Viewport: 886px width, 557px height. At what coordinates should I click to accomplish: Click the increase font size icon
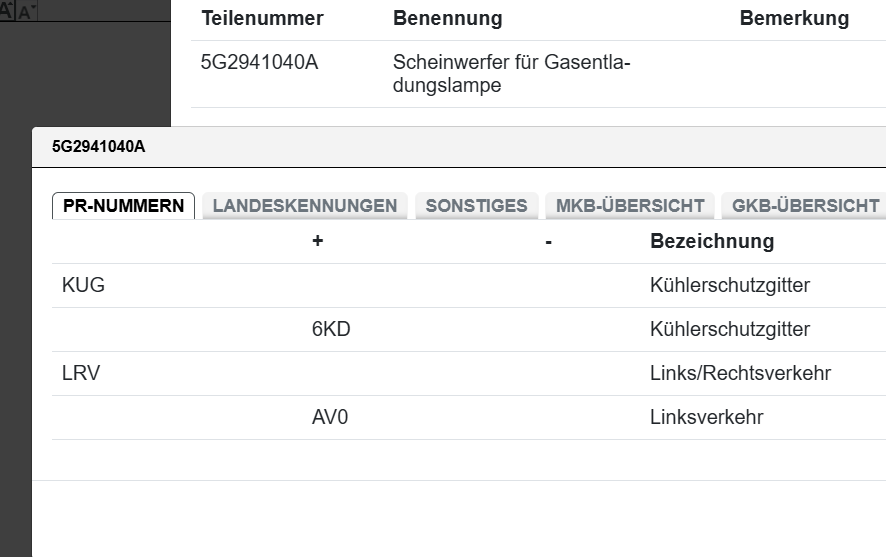tap(7, 11)
